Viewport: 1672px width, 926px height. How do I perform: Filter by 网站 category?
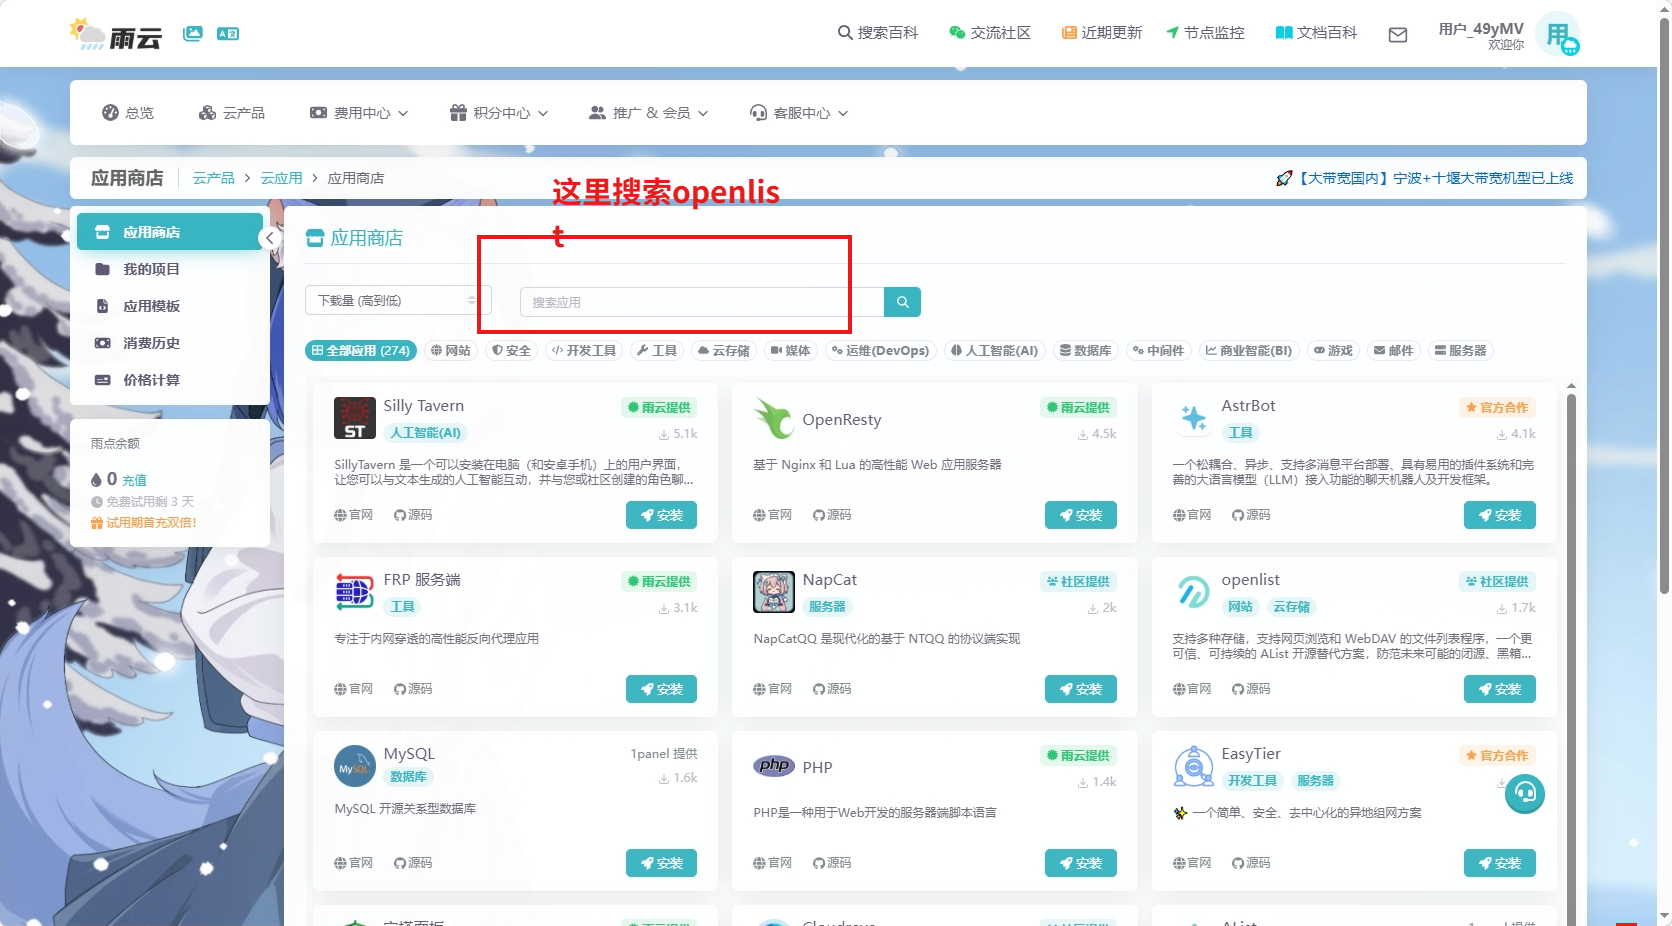pyautogui.click(x=451, y=351)
